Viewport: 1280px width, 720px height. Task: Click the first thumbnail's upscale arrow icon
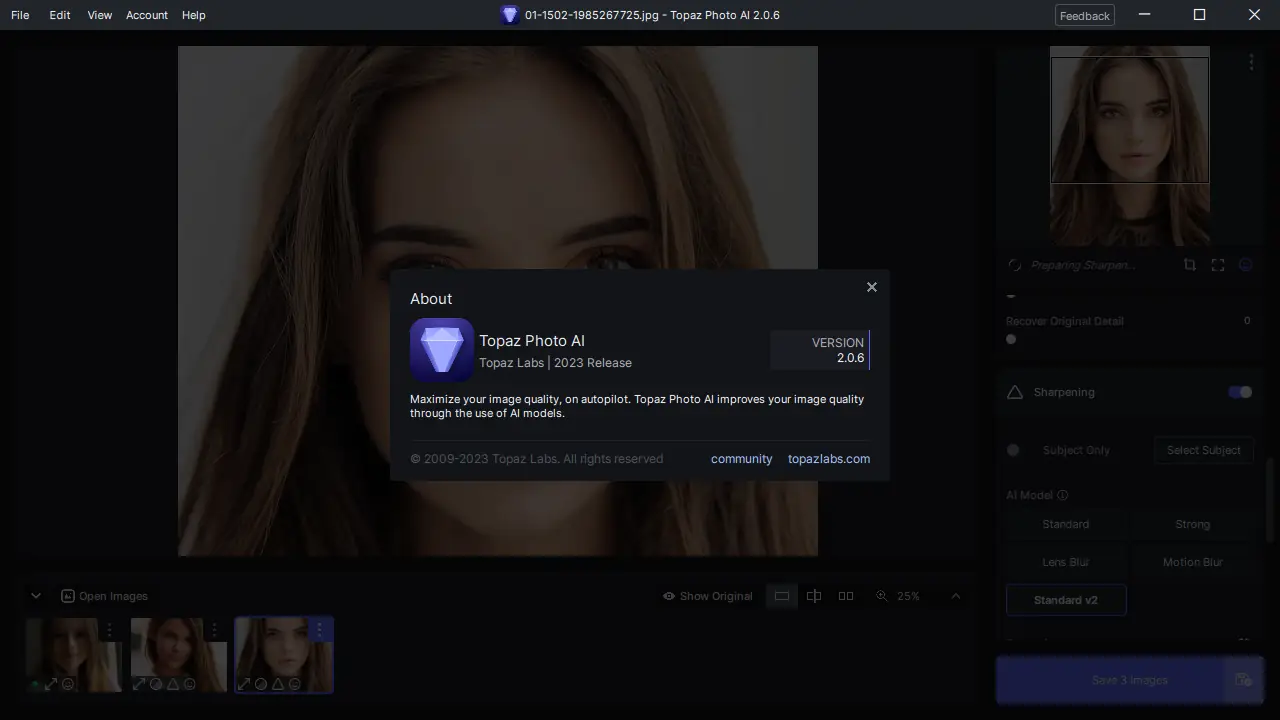(52, 684)
